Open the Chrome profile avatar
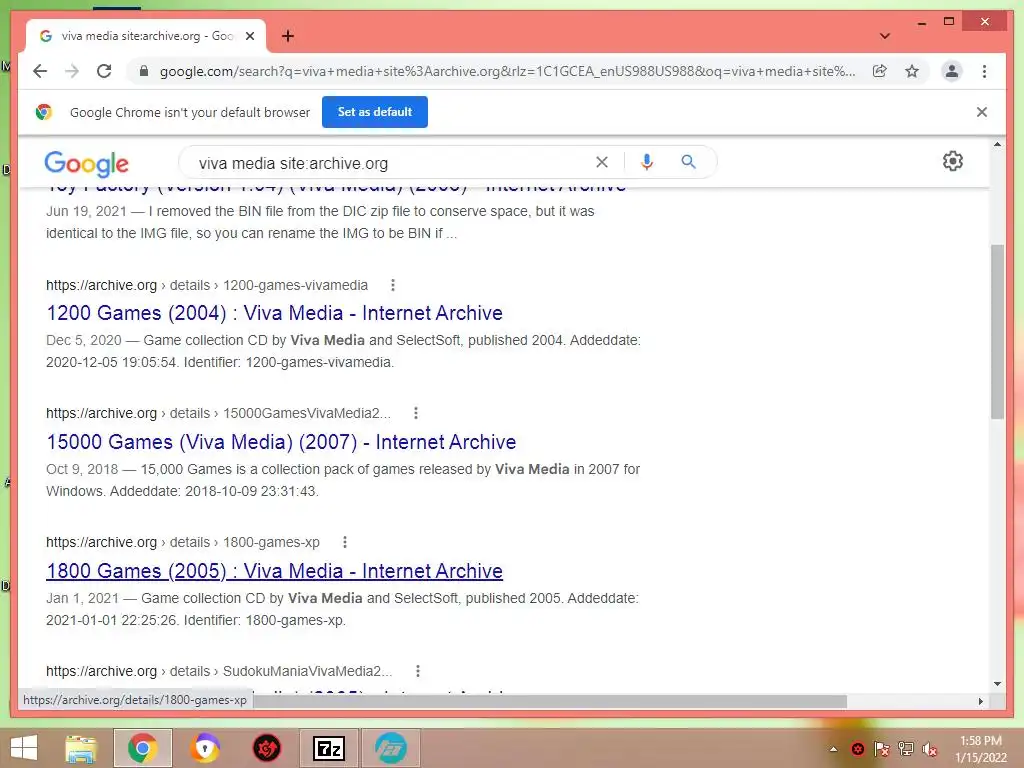This screenshot has height=768, width=1024. pyautogui.click(x=952, y=71)
